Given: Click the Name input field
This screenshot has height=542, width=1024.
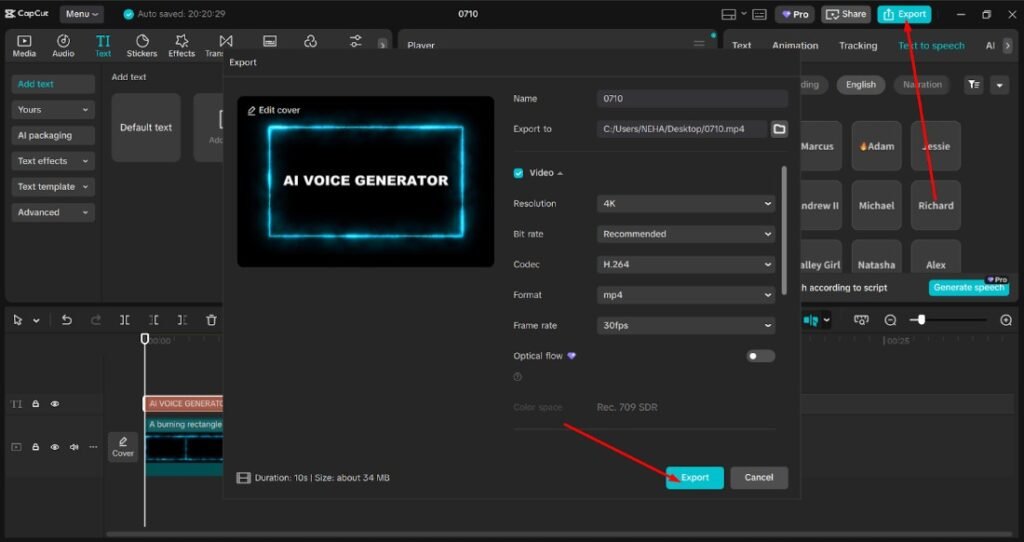Looking at the screenshot, I should pyautogui.click(x=692, y=99).
